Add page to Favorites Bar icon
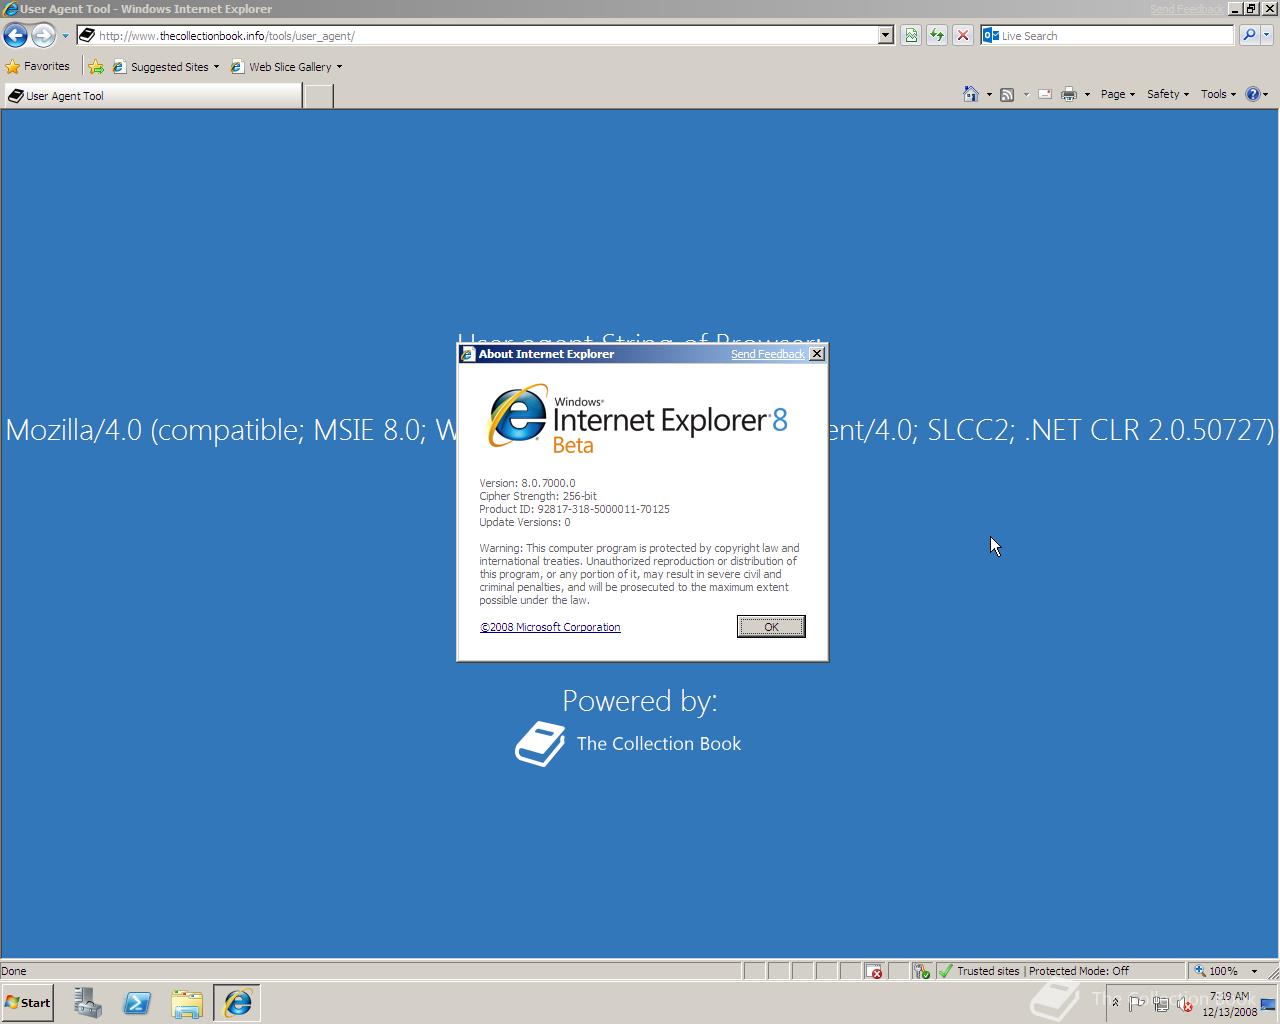Viewport: 1280px width, 1024px height. point(95,67)
